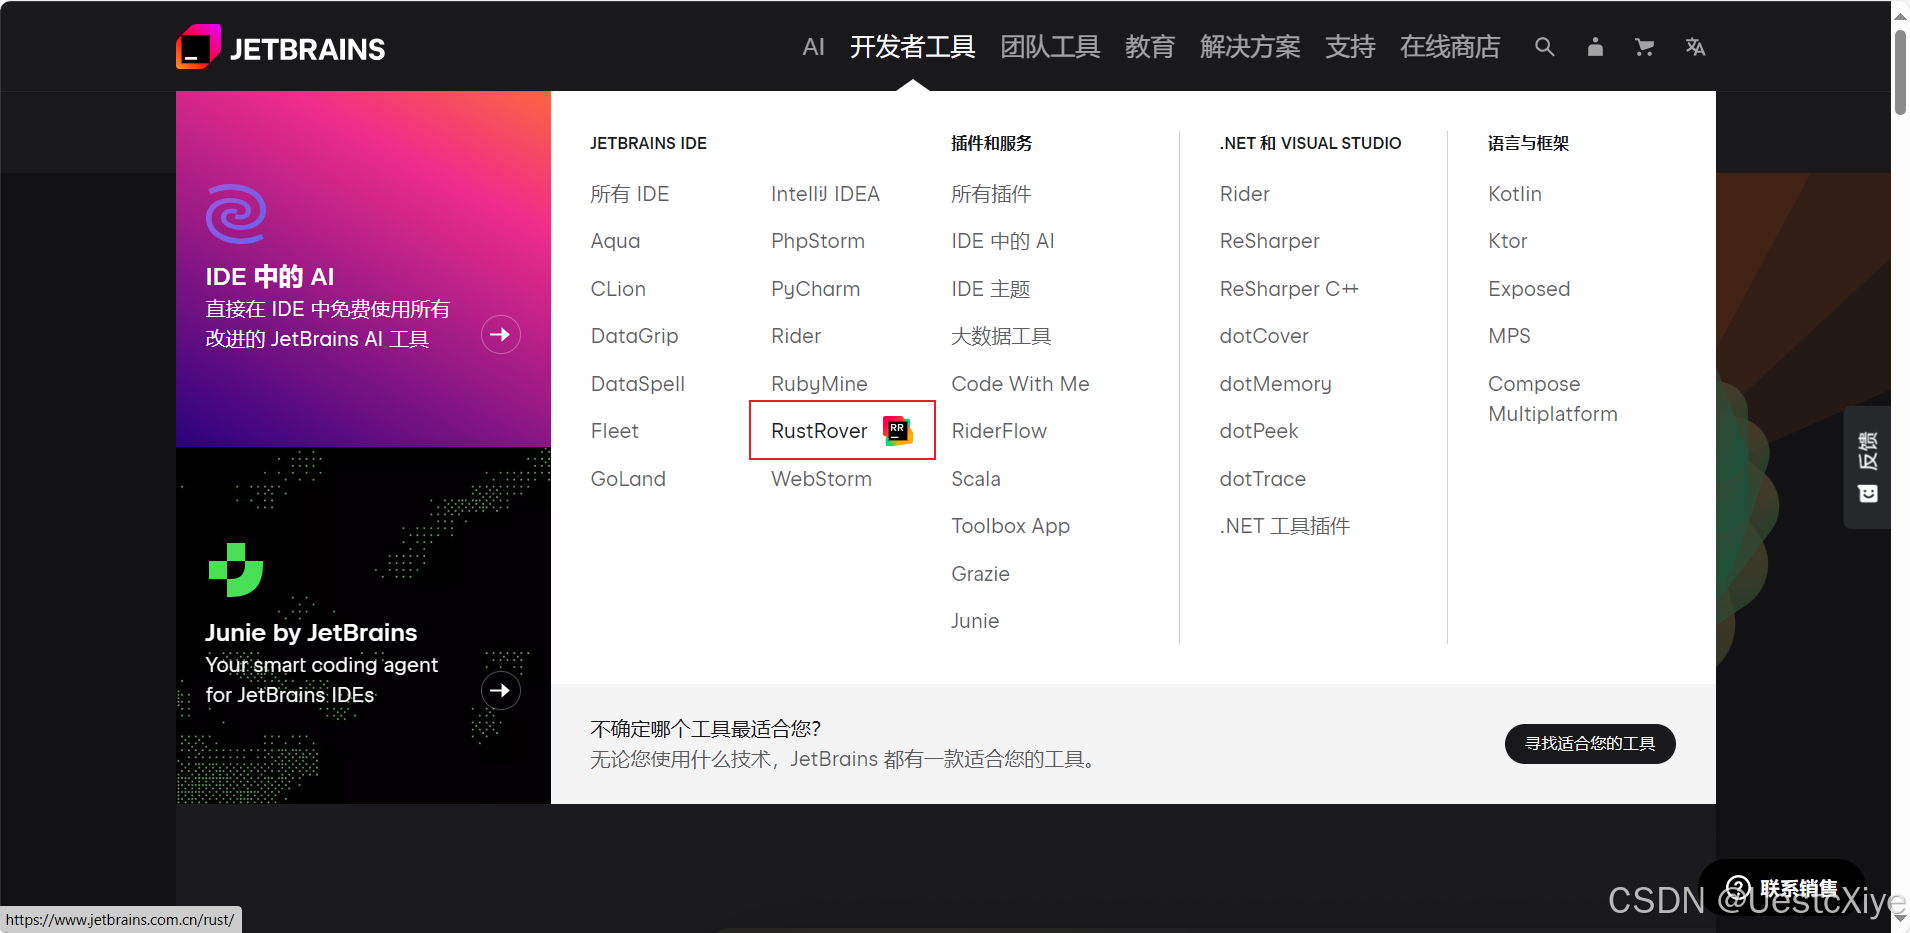Click the AI assistant swirl icon

pos(236,214)
